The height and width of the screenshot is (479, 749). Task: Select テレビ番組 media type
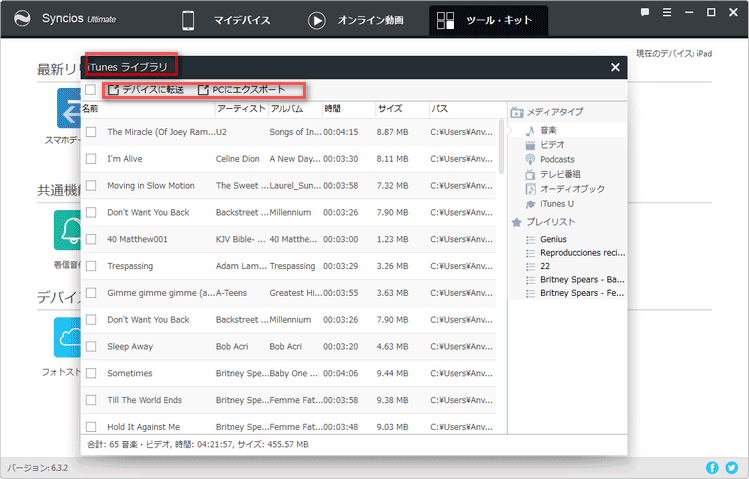coord(560,174)
